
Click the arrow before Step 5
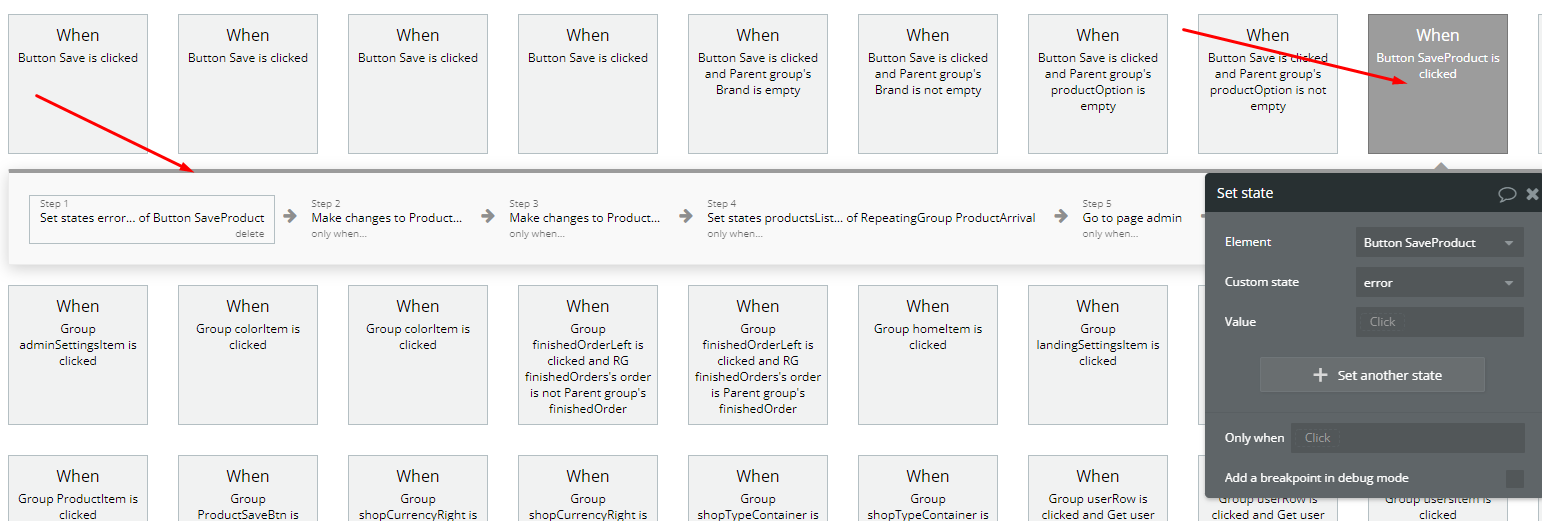pos(1059,216)
